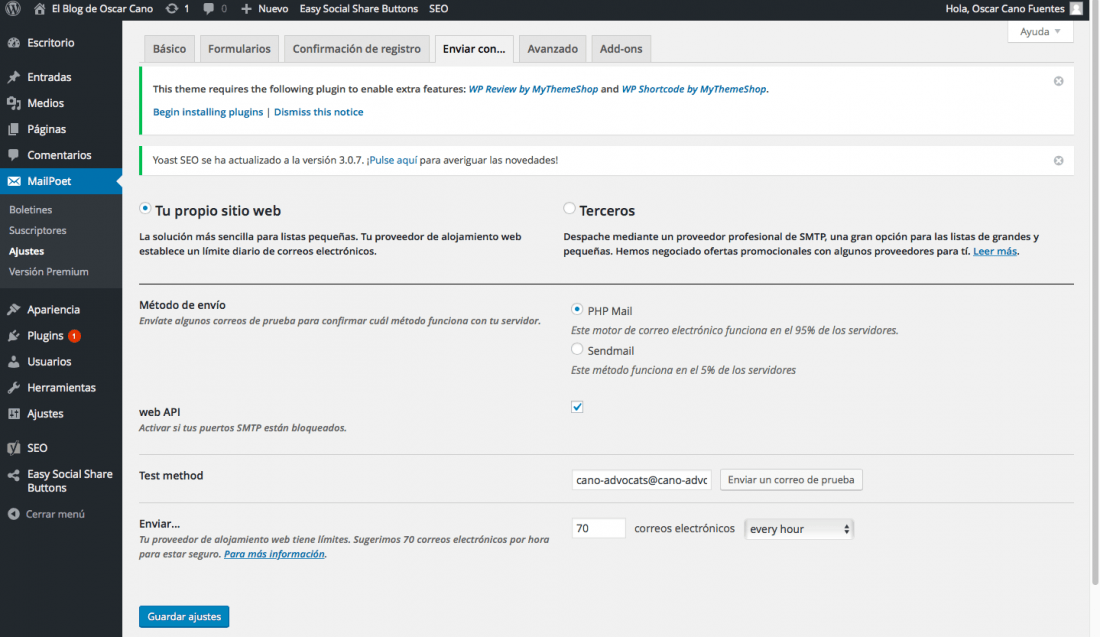Click the Medios media icon
Viewport: 1100px width, 637px height.
point(13,103)
